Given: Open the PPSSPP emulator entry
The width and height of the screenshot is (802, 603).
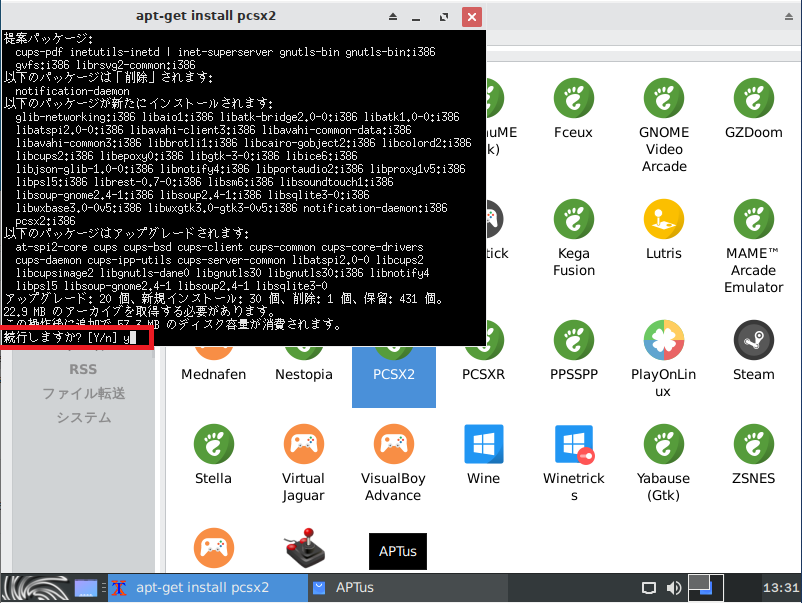Looking at the screenshot, I should coord(573,340).
